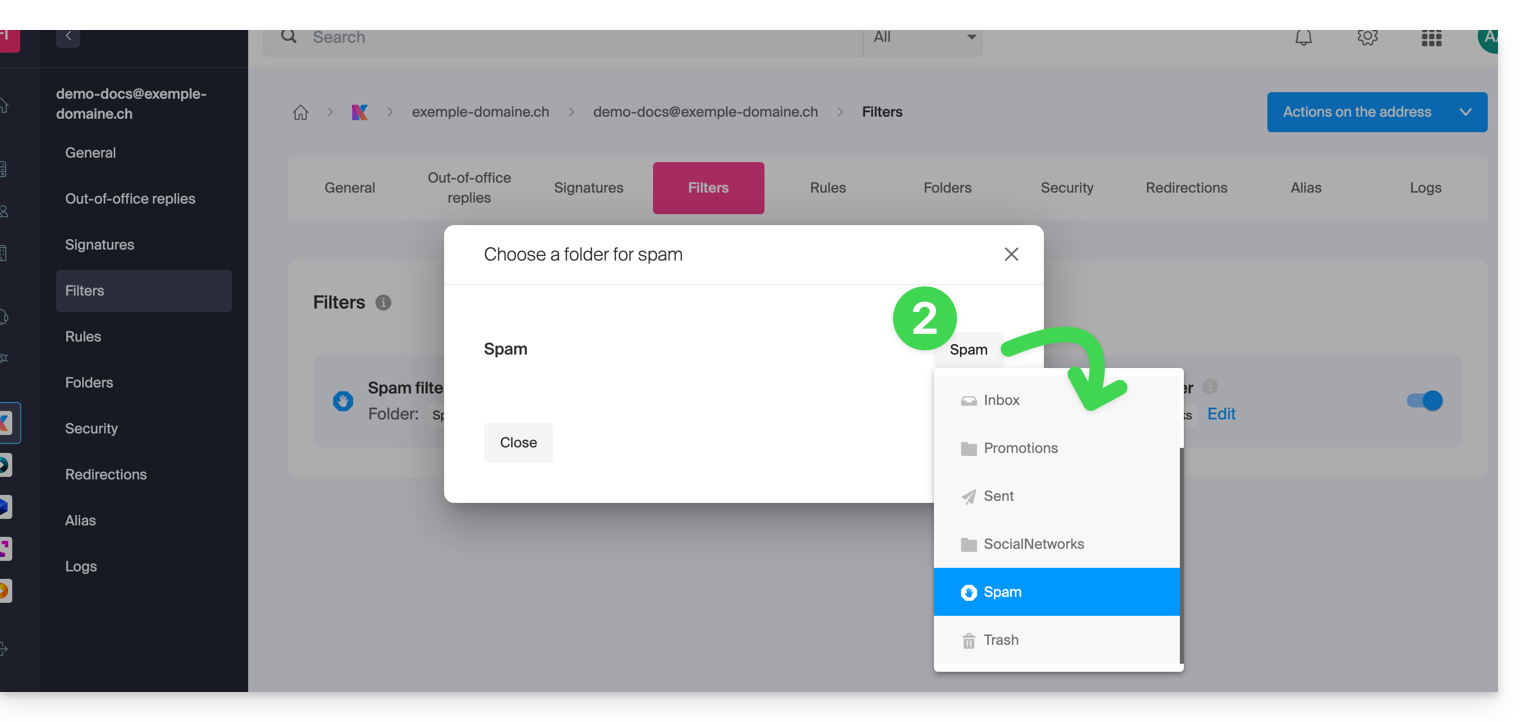Click the blue hand icon beside Spam filter
The height and width of the screenshot is (722, 1528).
coord(343,401)
